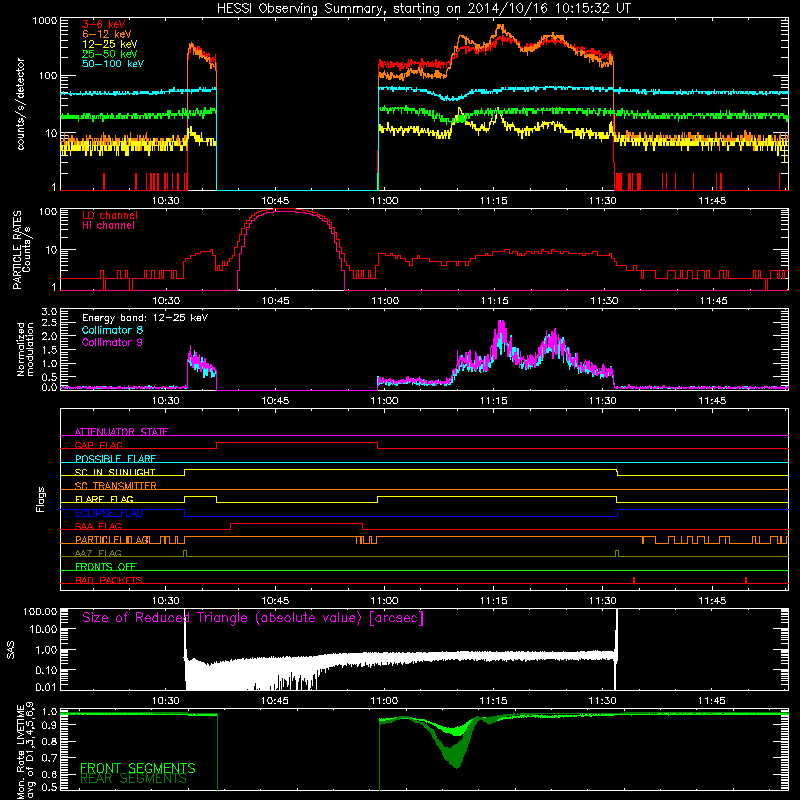Click the HESSI Observing Summary title text
The image size is (800, 800).
coord(423,8)
